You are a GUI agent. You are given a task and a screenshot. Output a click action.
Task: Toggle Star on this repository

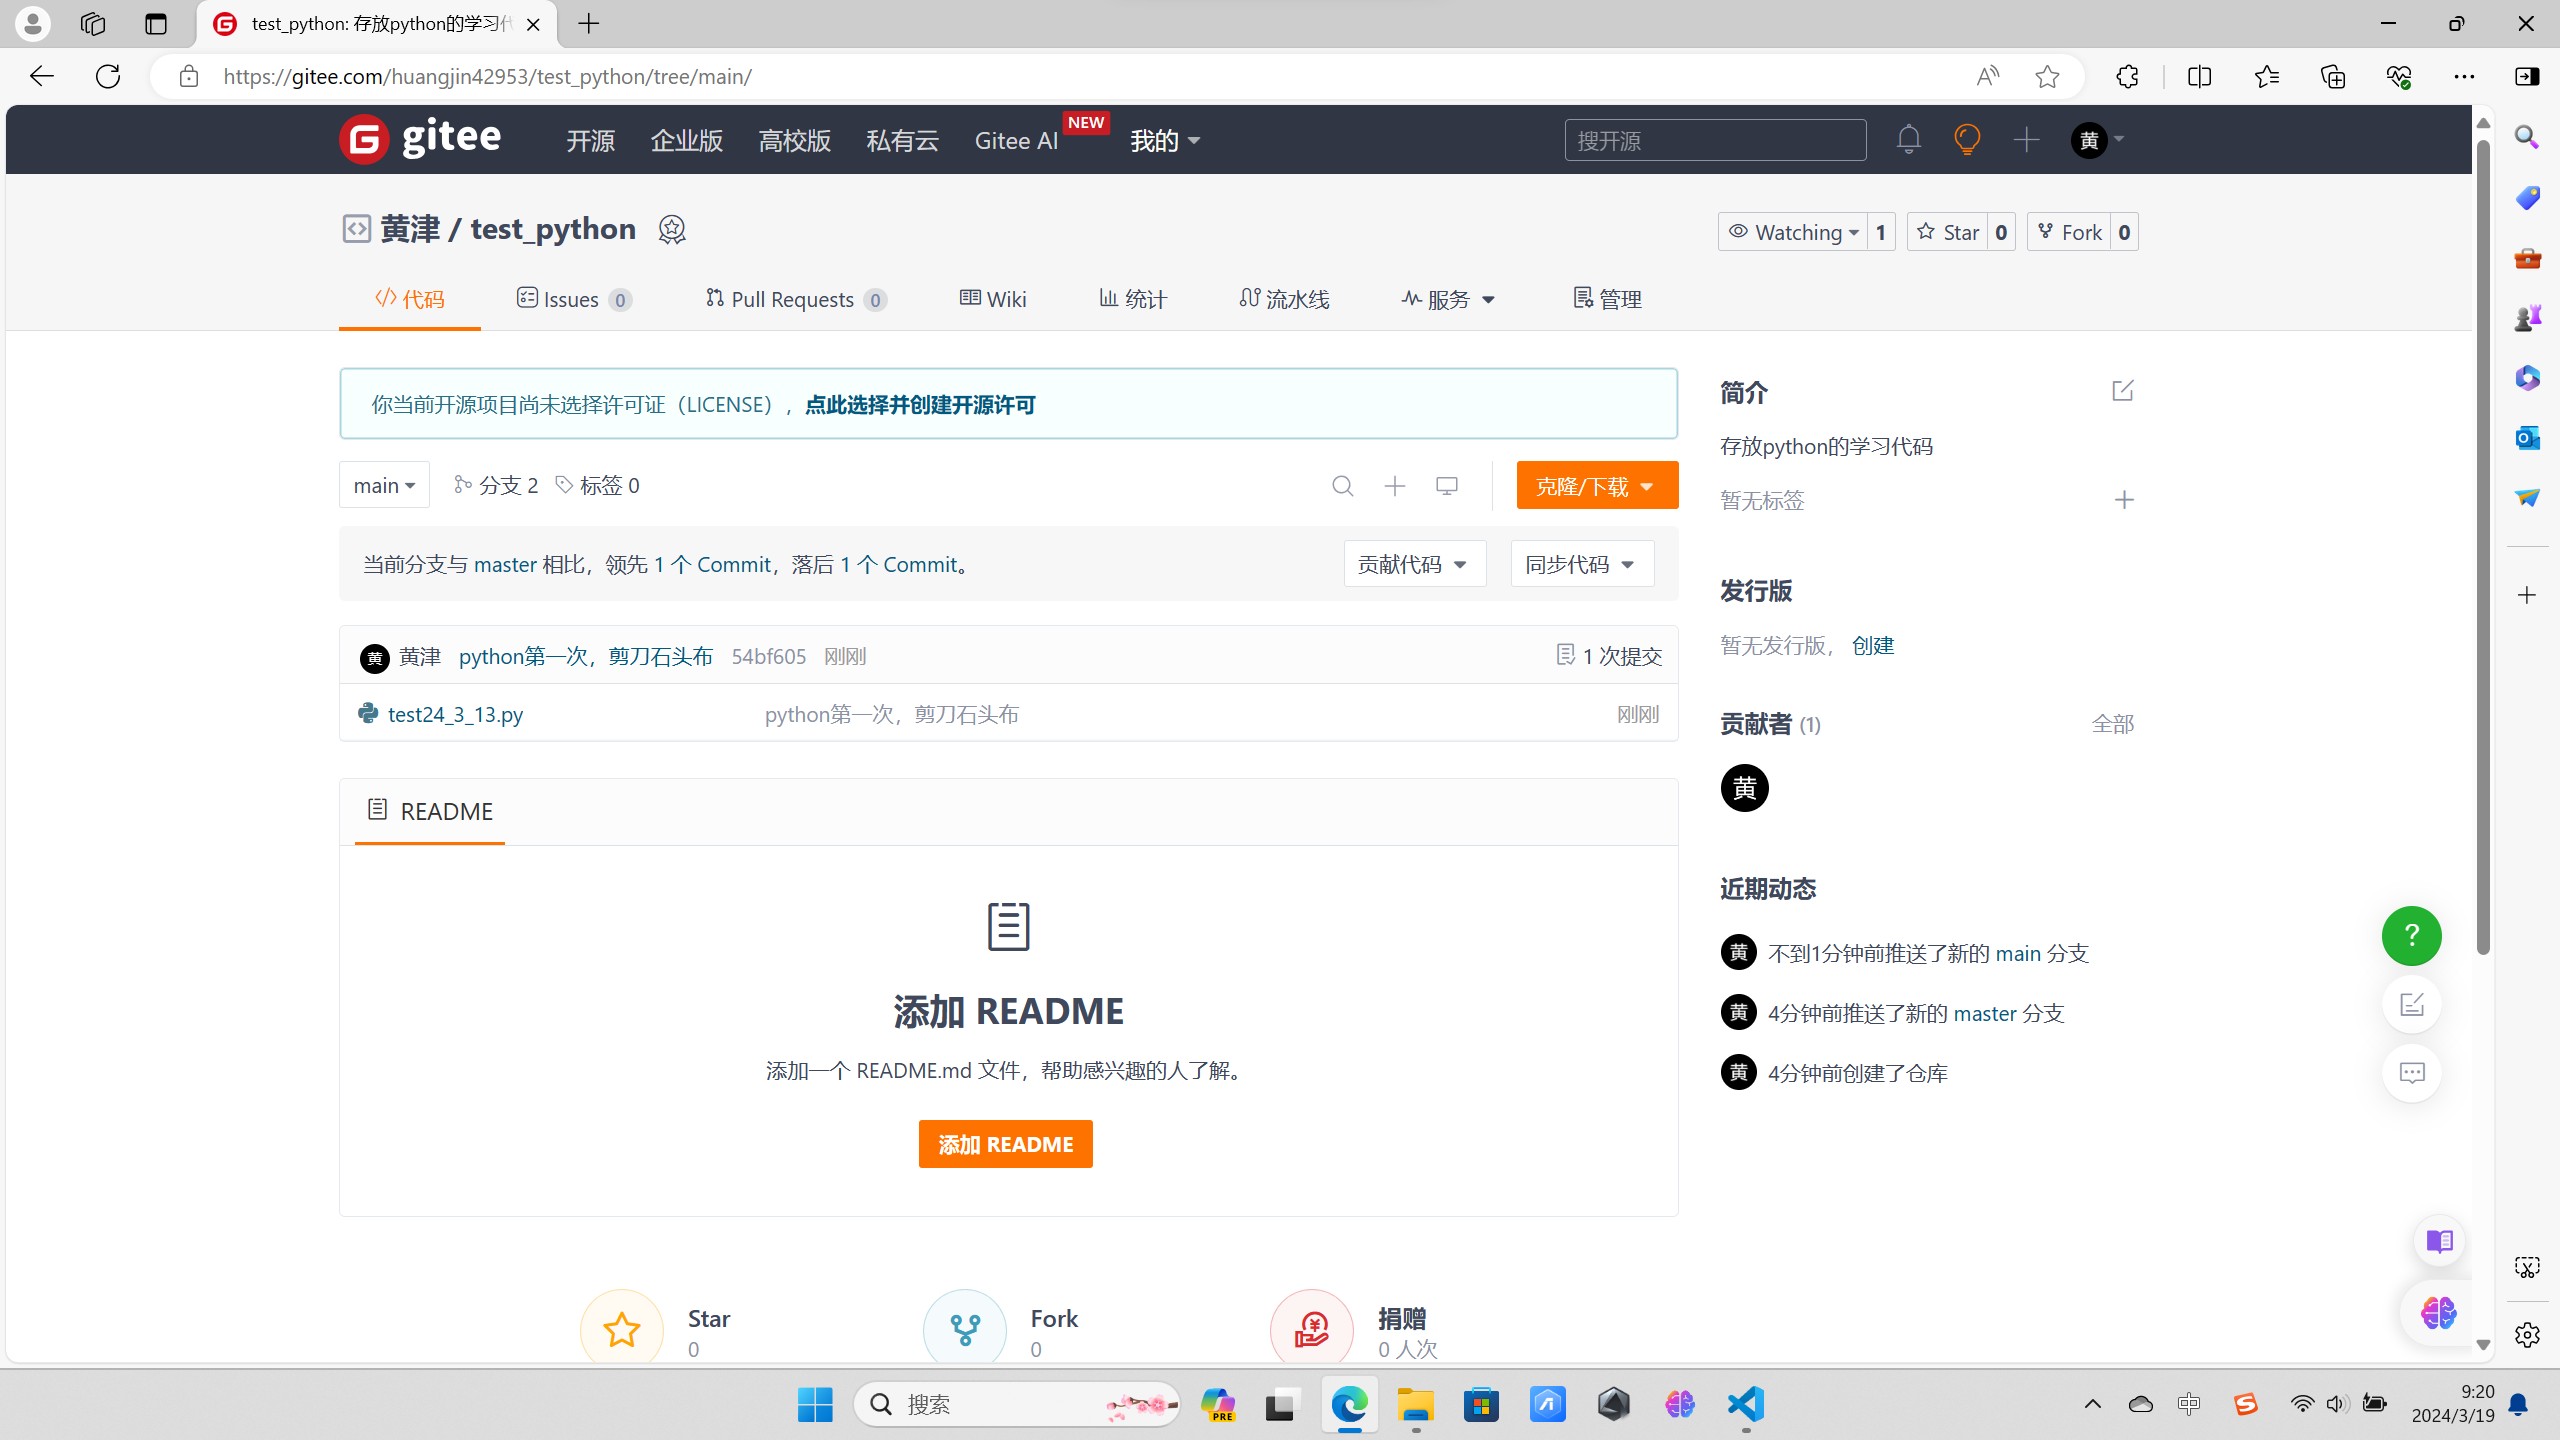pyautogui.click(x=1948, y=232)
